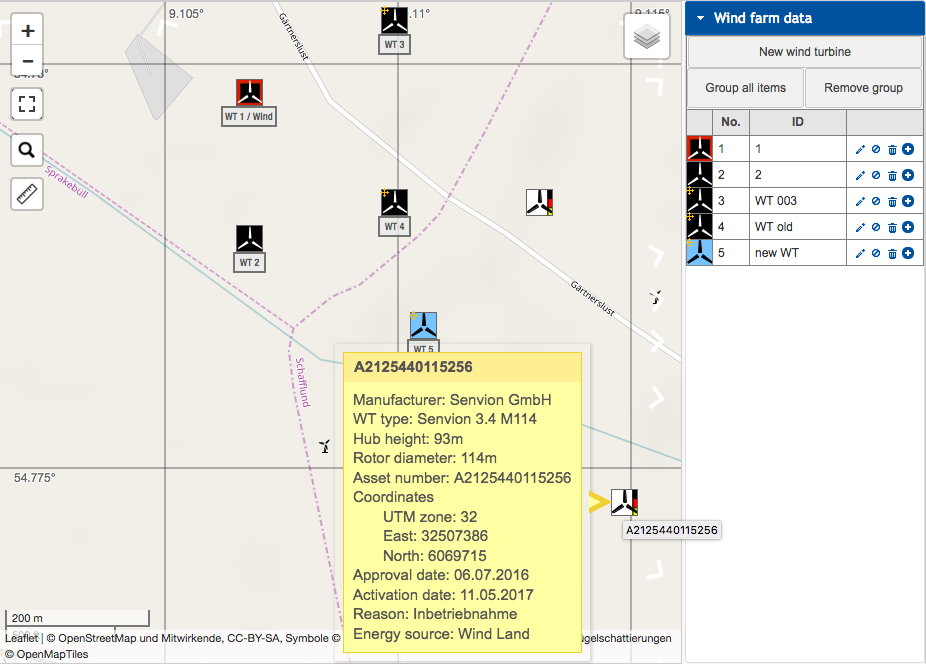Open the map search tool

(27, 150)
